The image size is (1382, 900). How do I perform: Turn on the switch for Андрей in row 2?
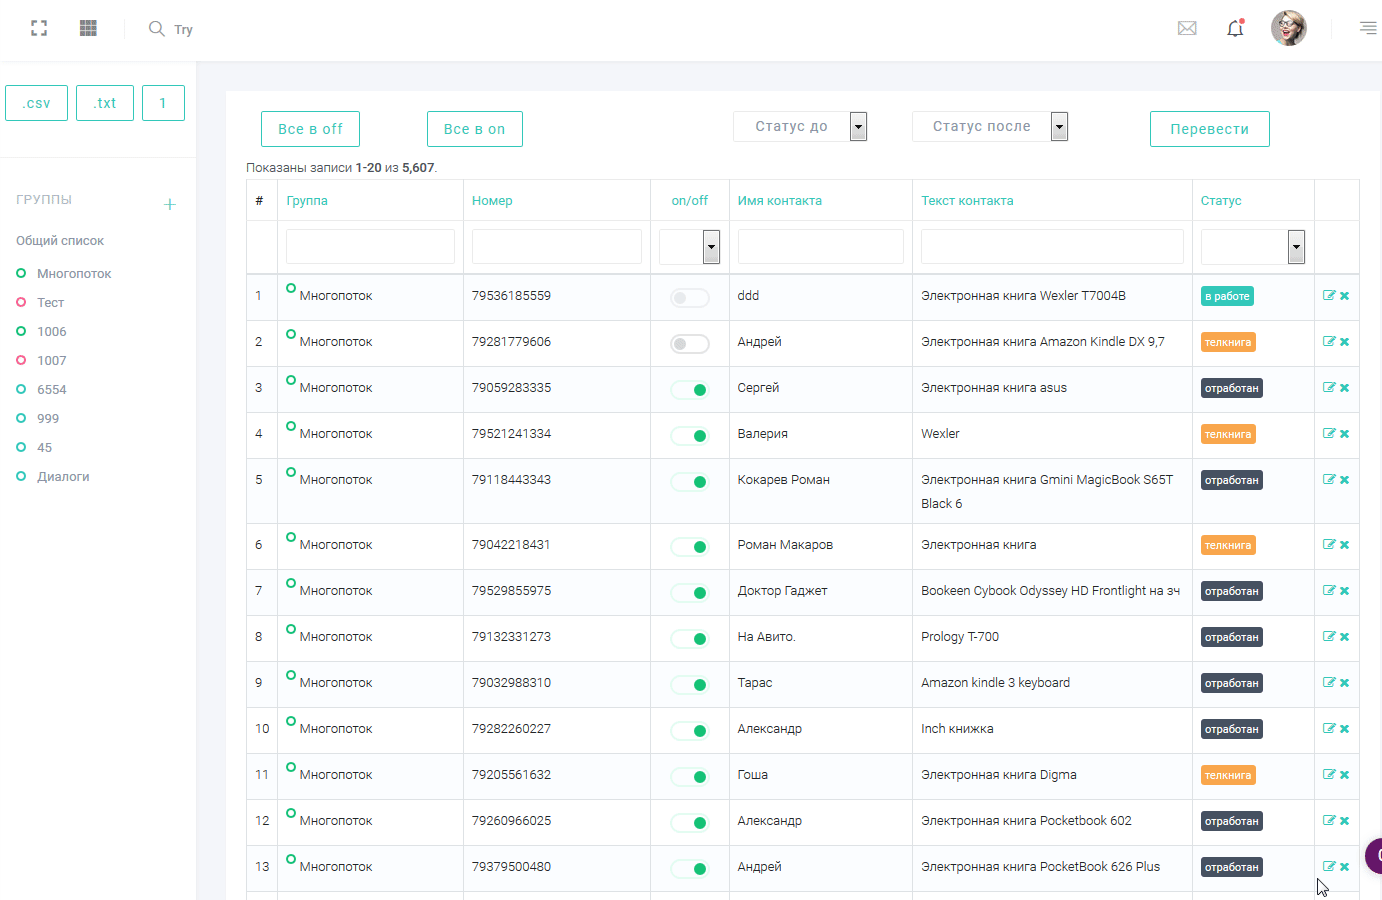click(x=690, y=343)
